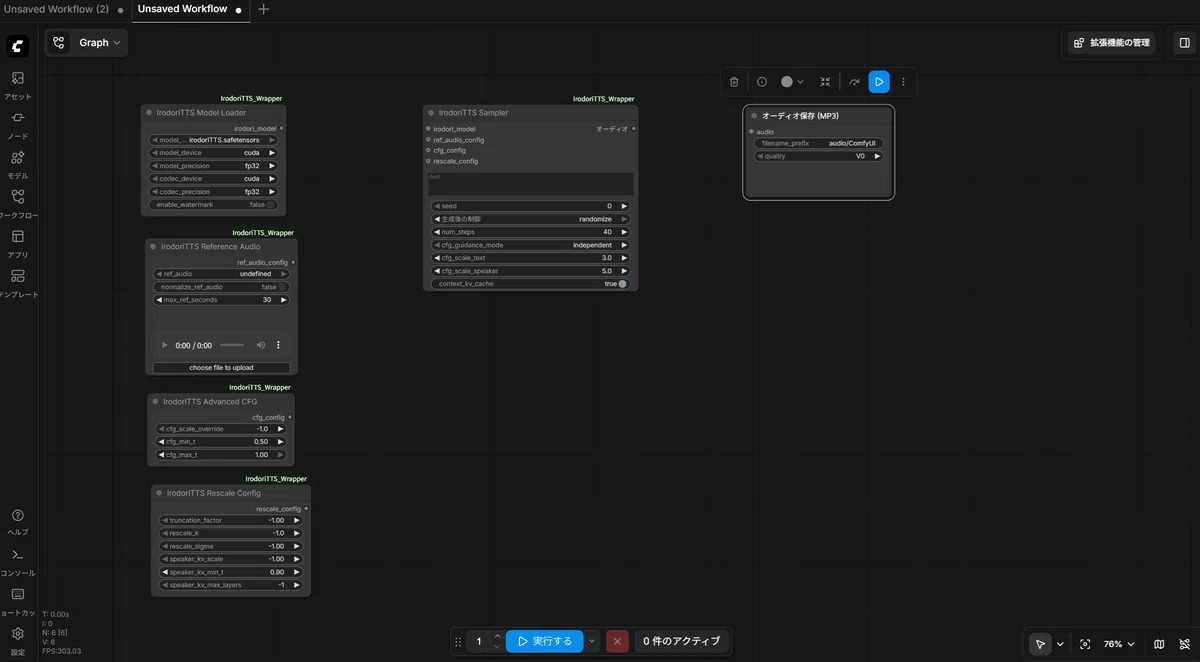Select the Unsaved Workflow tab

182,9
